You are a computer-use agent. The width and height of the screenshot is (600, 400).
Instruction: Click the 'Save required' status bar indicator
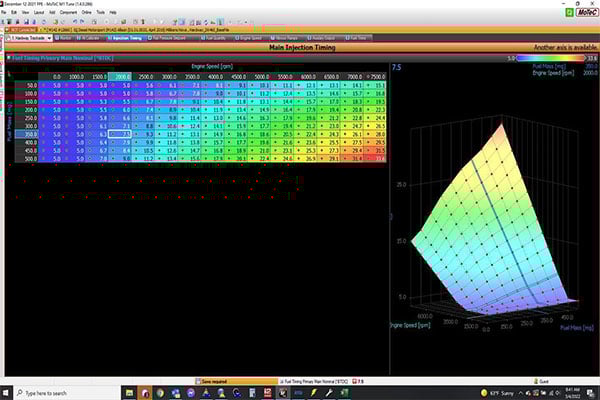click(236, 381)
